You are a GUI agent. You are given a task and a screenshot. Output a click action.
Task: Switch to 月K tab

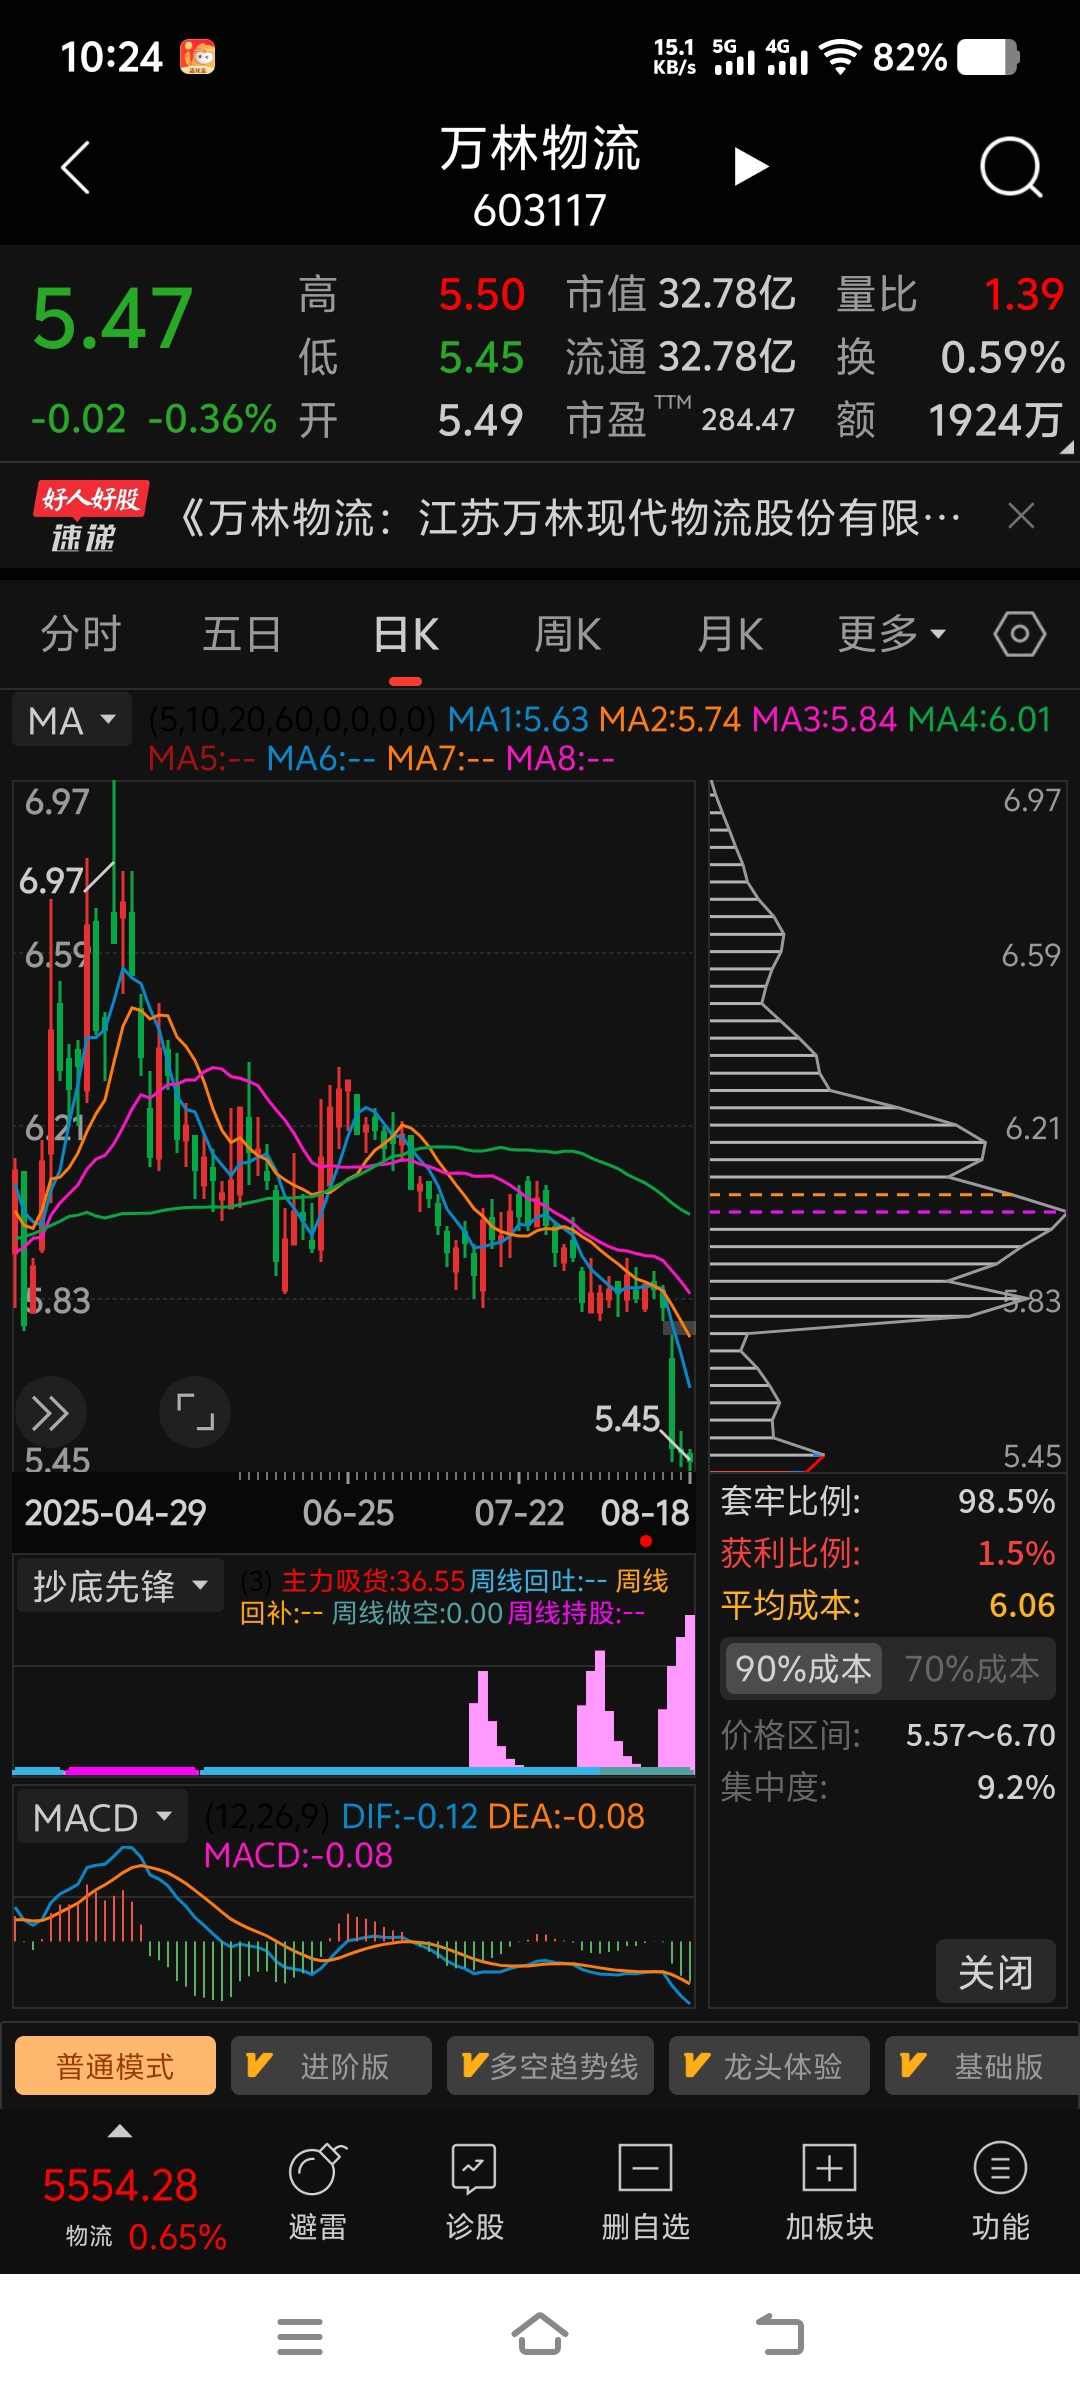(x=730, y=634)
